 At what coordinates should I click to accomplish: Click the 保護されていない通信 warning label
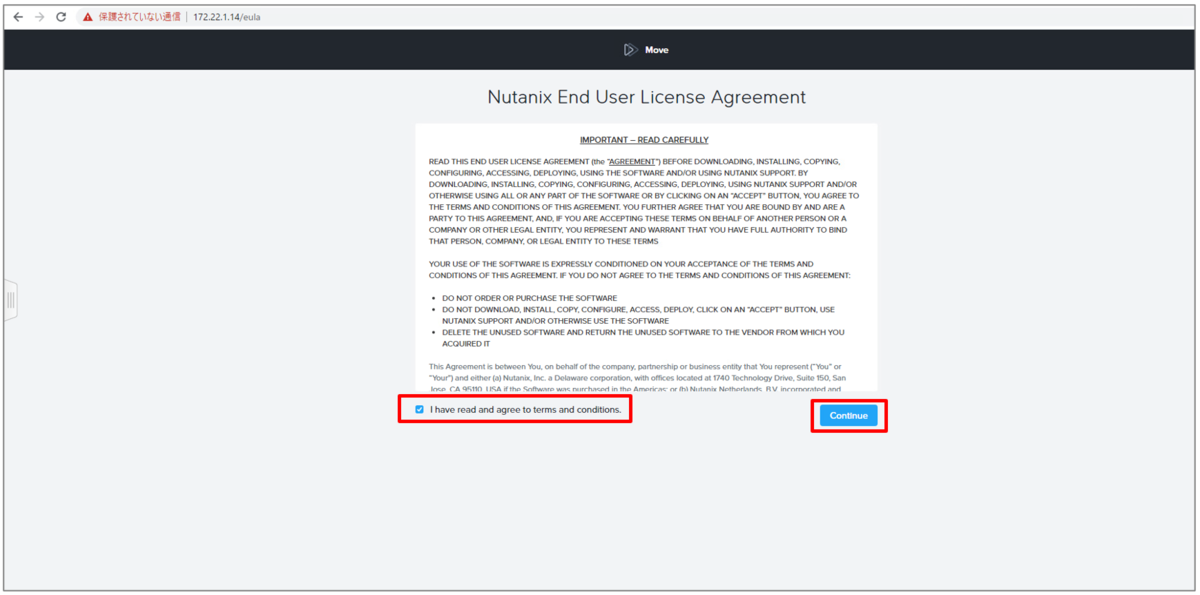click(139, 17)
